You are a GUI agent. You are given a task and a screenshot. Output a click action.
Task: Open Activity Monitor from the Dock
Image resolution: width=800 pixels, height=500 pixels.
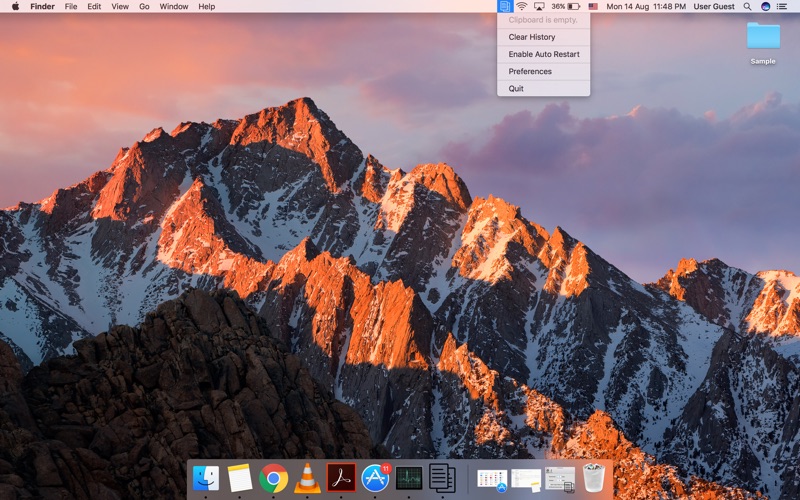click(x=409, y=479)
